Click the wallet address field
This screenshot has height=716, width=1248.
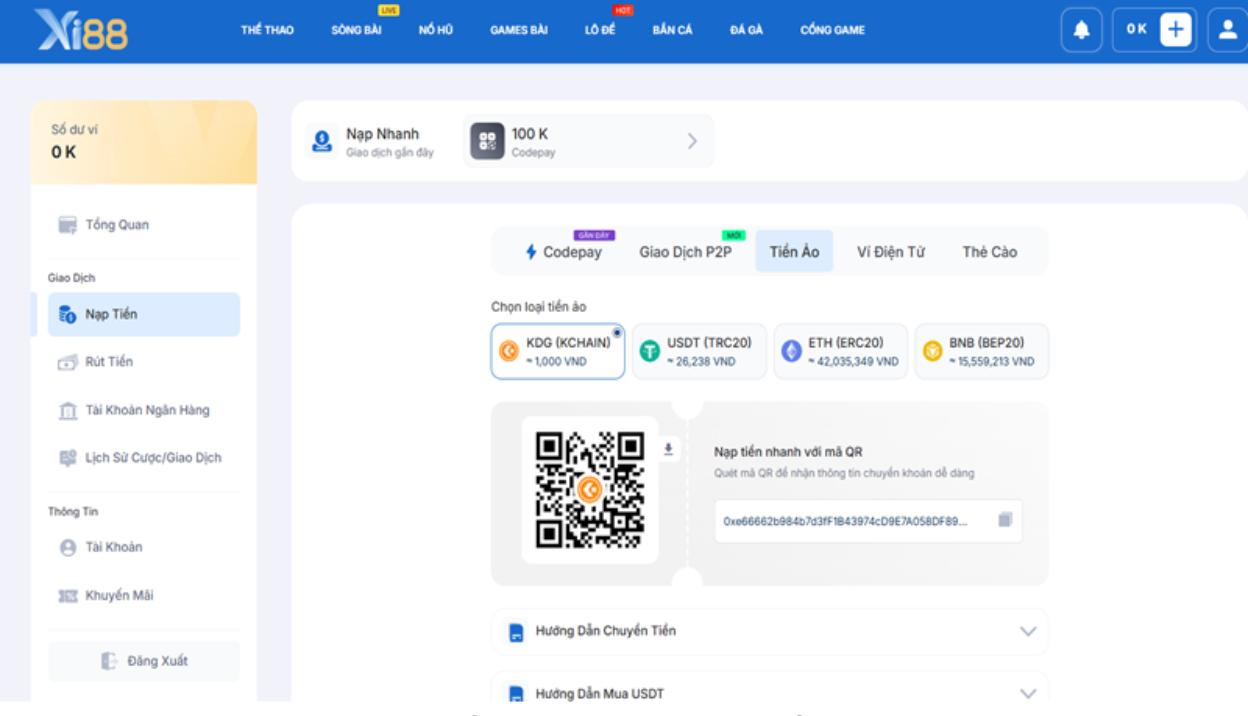(x=868, y=521)
